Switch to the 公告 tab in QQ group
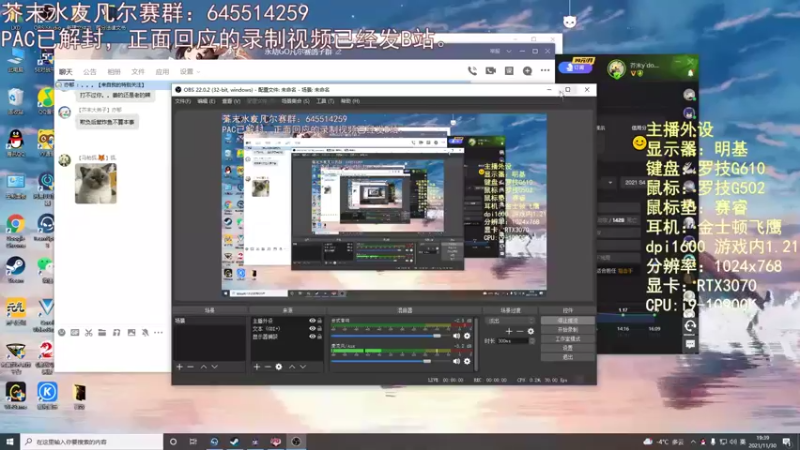The image size is (800, 450). pyautogui.click(x=90, y=72)
